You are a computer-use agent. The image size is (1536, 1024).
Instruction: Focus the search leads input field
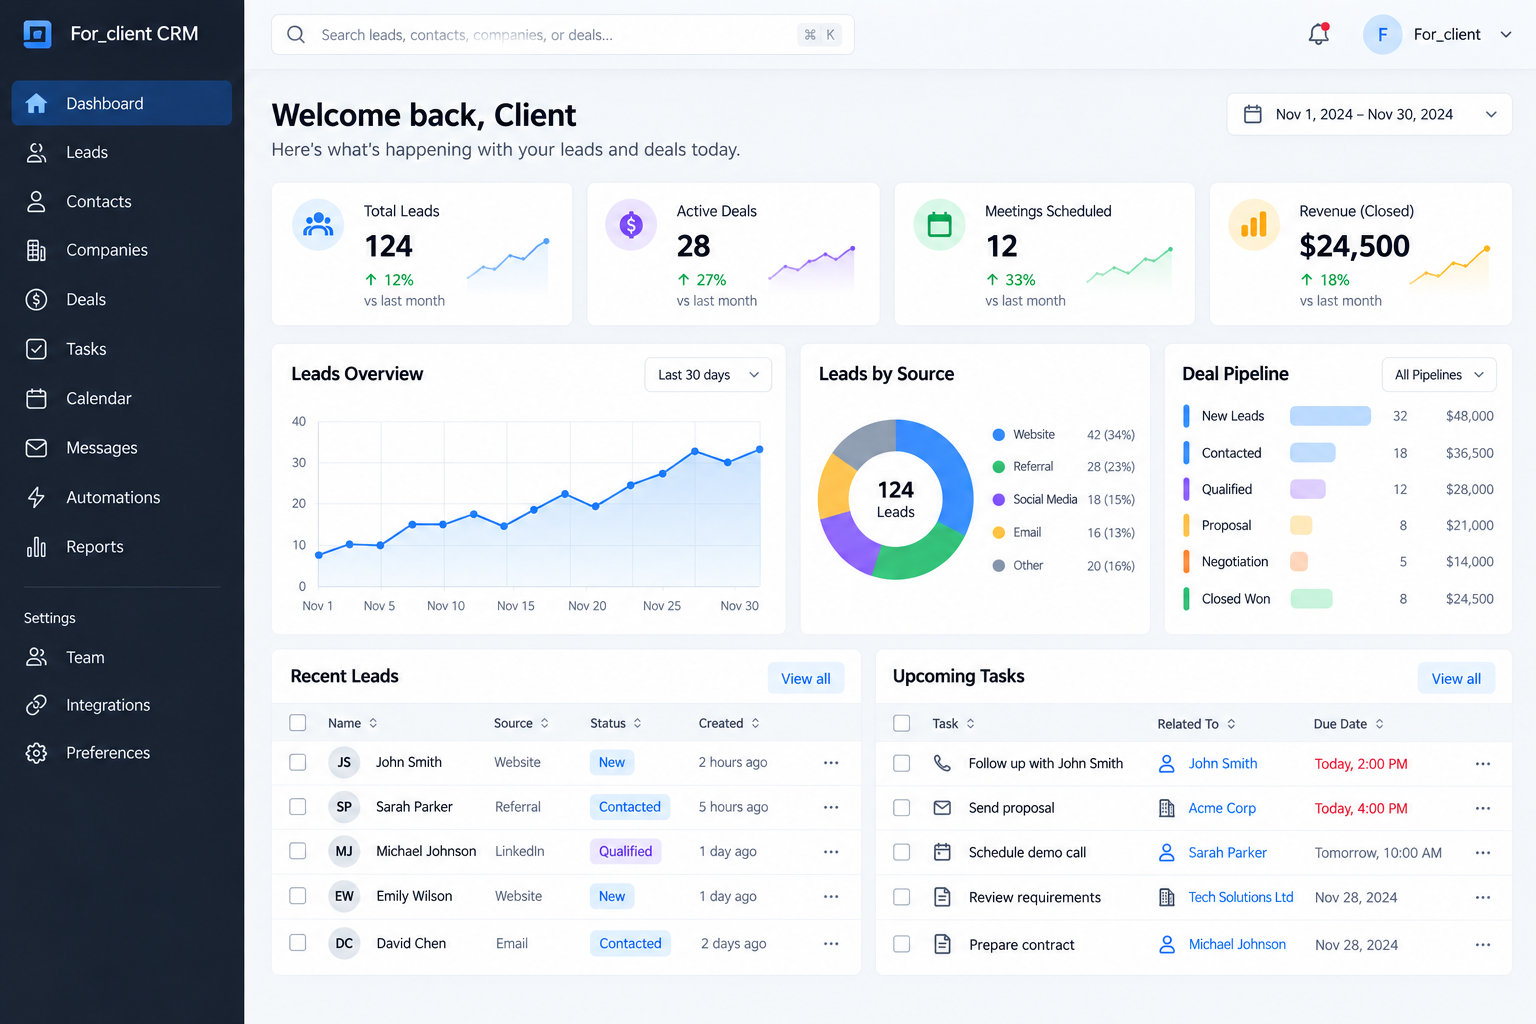(563, 35)
